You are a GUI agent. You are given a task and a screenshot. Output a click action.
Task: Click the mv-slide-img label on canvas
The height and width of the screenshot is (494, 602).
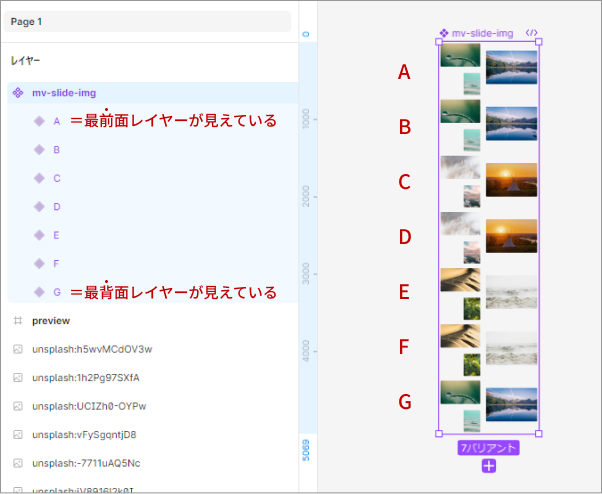click(482, 33)
